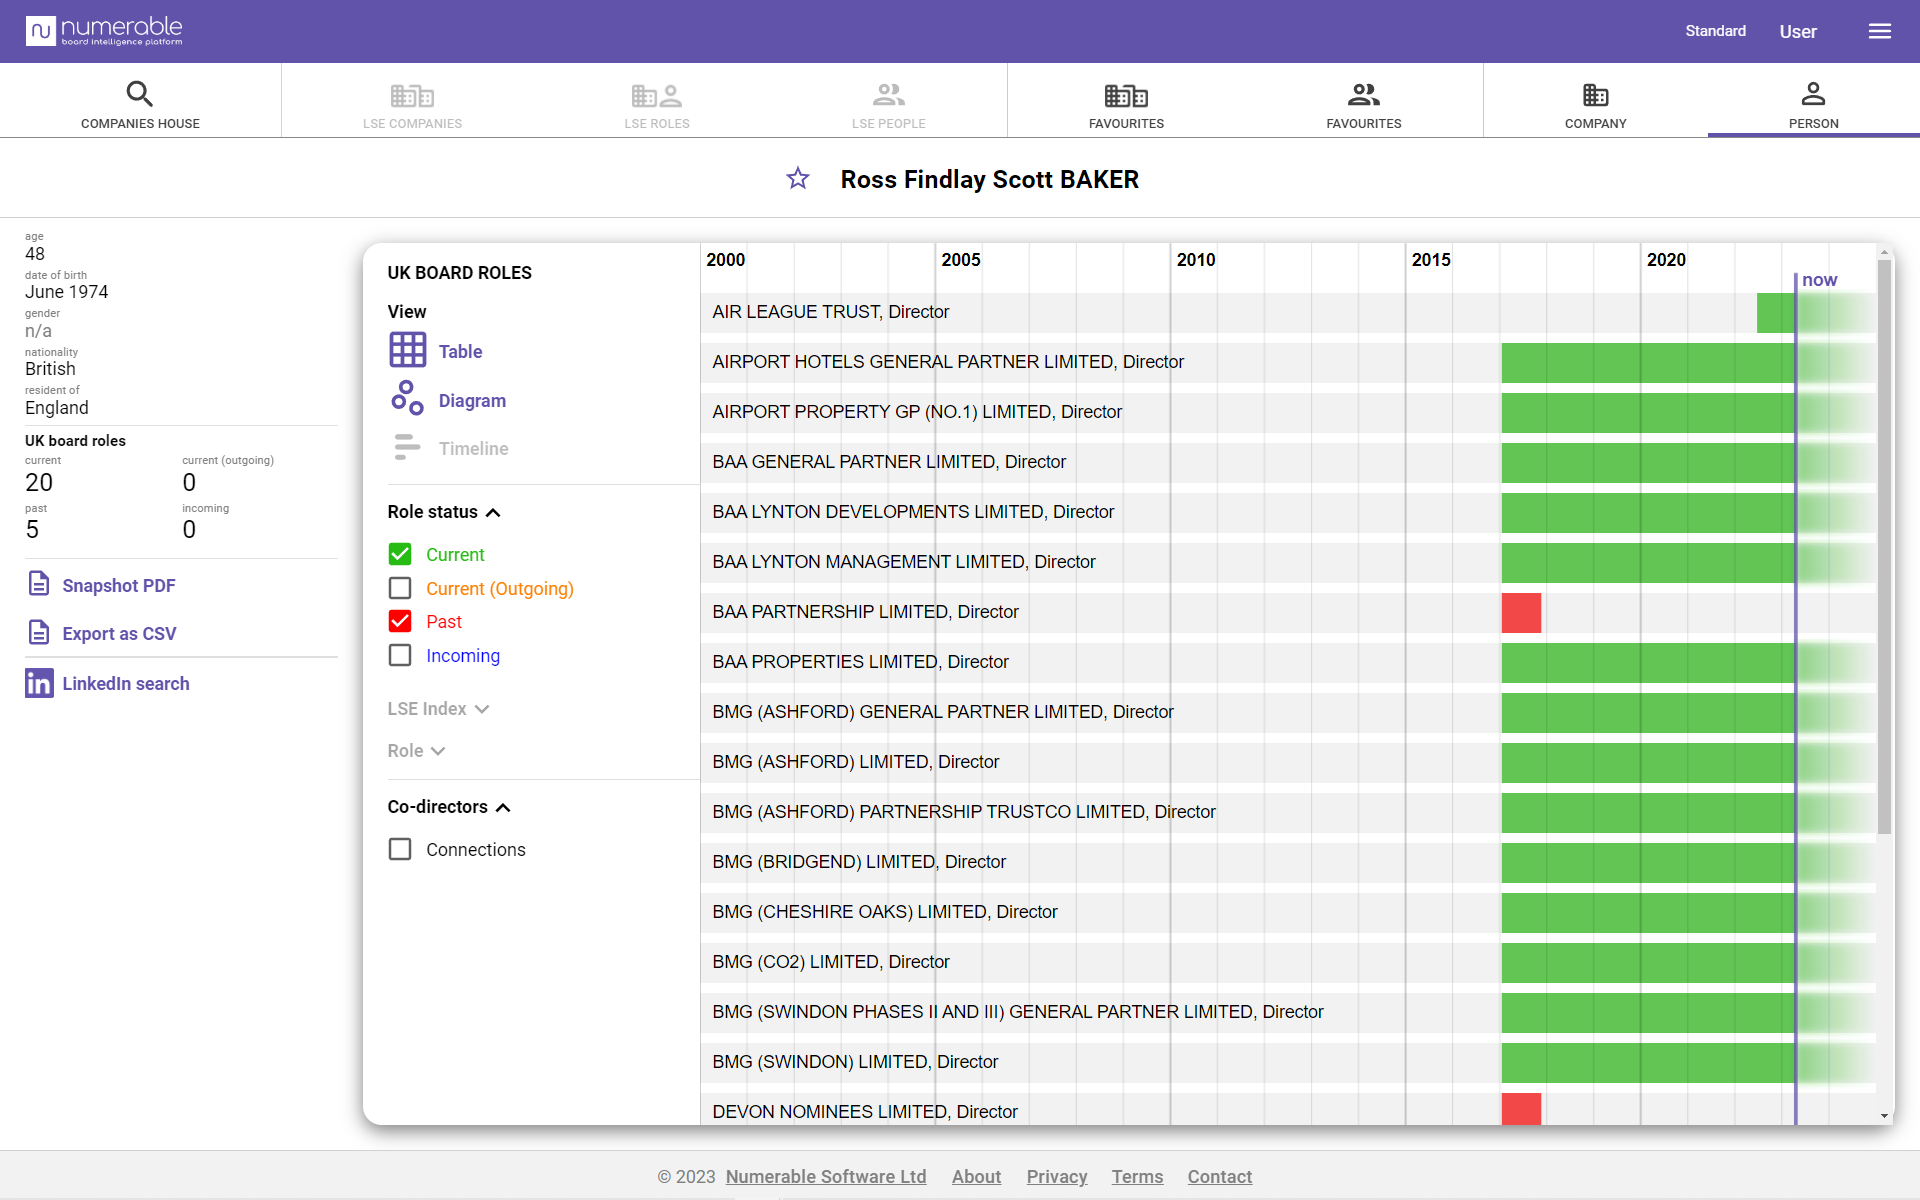
Task: Click the LSE Roles icon
Action: [657, 96]
